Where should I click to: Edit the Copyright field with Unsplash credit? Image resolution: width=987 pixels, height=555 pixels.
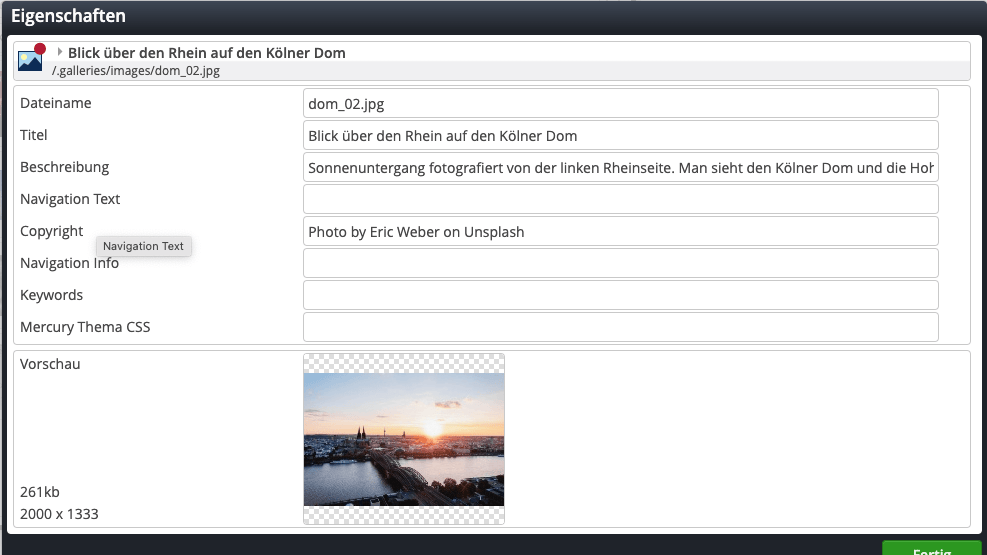coord(620,231)
